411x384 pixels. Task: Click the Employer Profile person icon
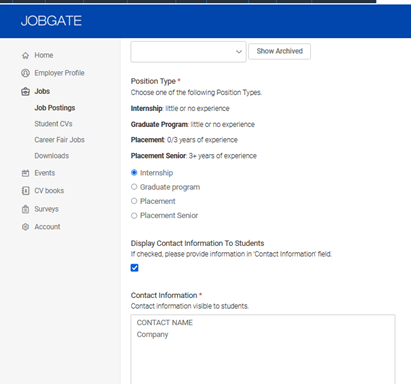25,73
